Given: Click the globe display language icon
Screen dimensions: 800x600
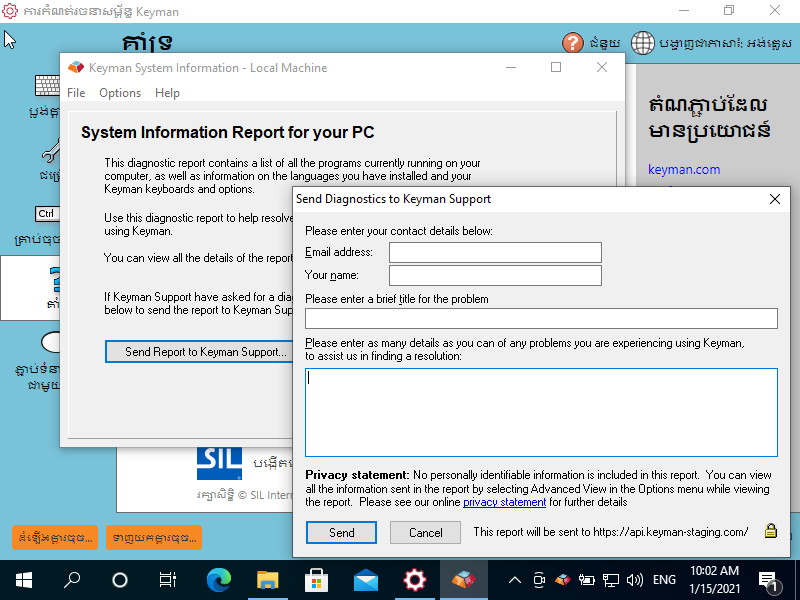Looking at the screenshot, I should 642,42.
